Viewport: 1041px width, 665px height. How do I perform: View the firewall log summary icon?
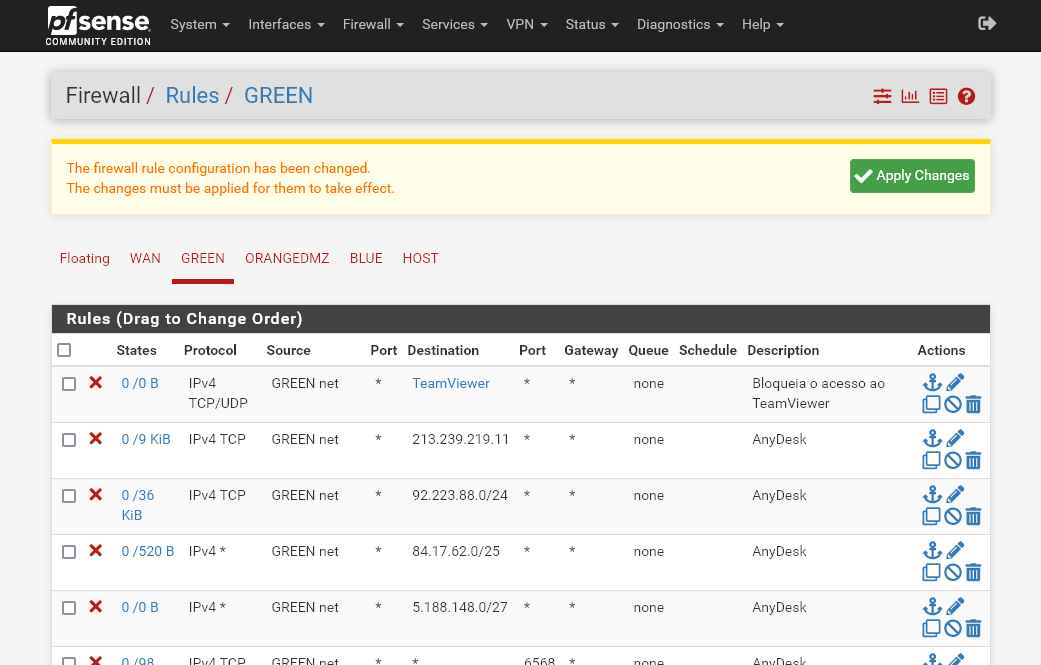(x=938, y=96)
